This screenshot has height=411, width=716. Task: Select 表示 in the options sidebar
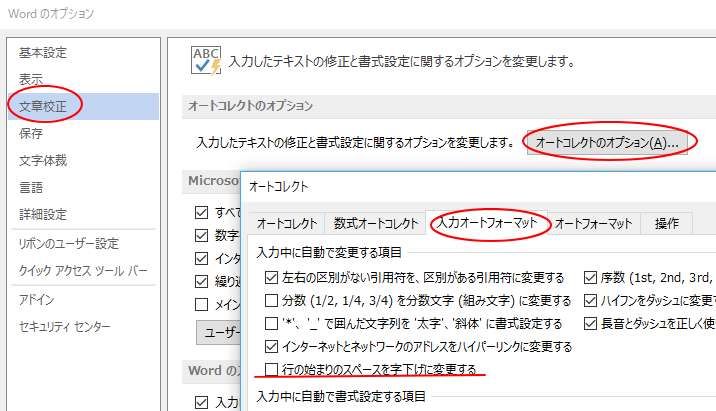(31, 79)
